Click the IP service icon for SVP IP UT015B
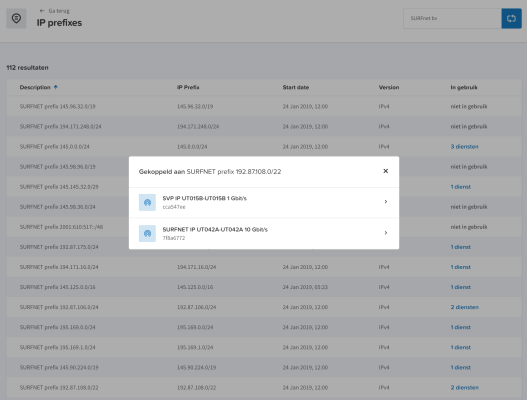 (147, 202)
